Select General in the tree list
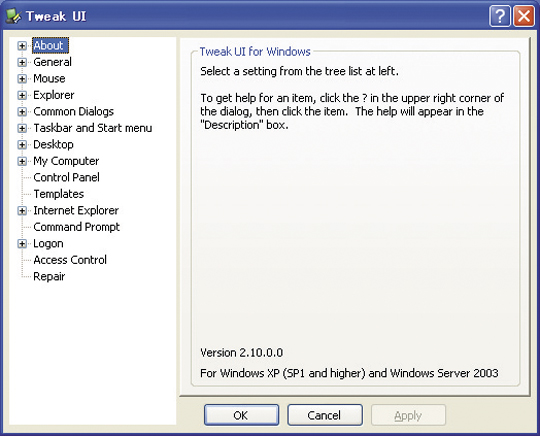This screenshot has width=540, height=436. tap(52, 62)
